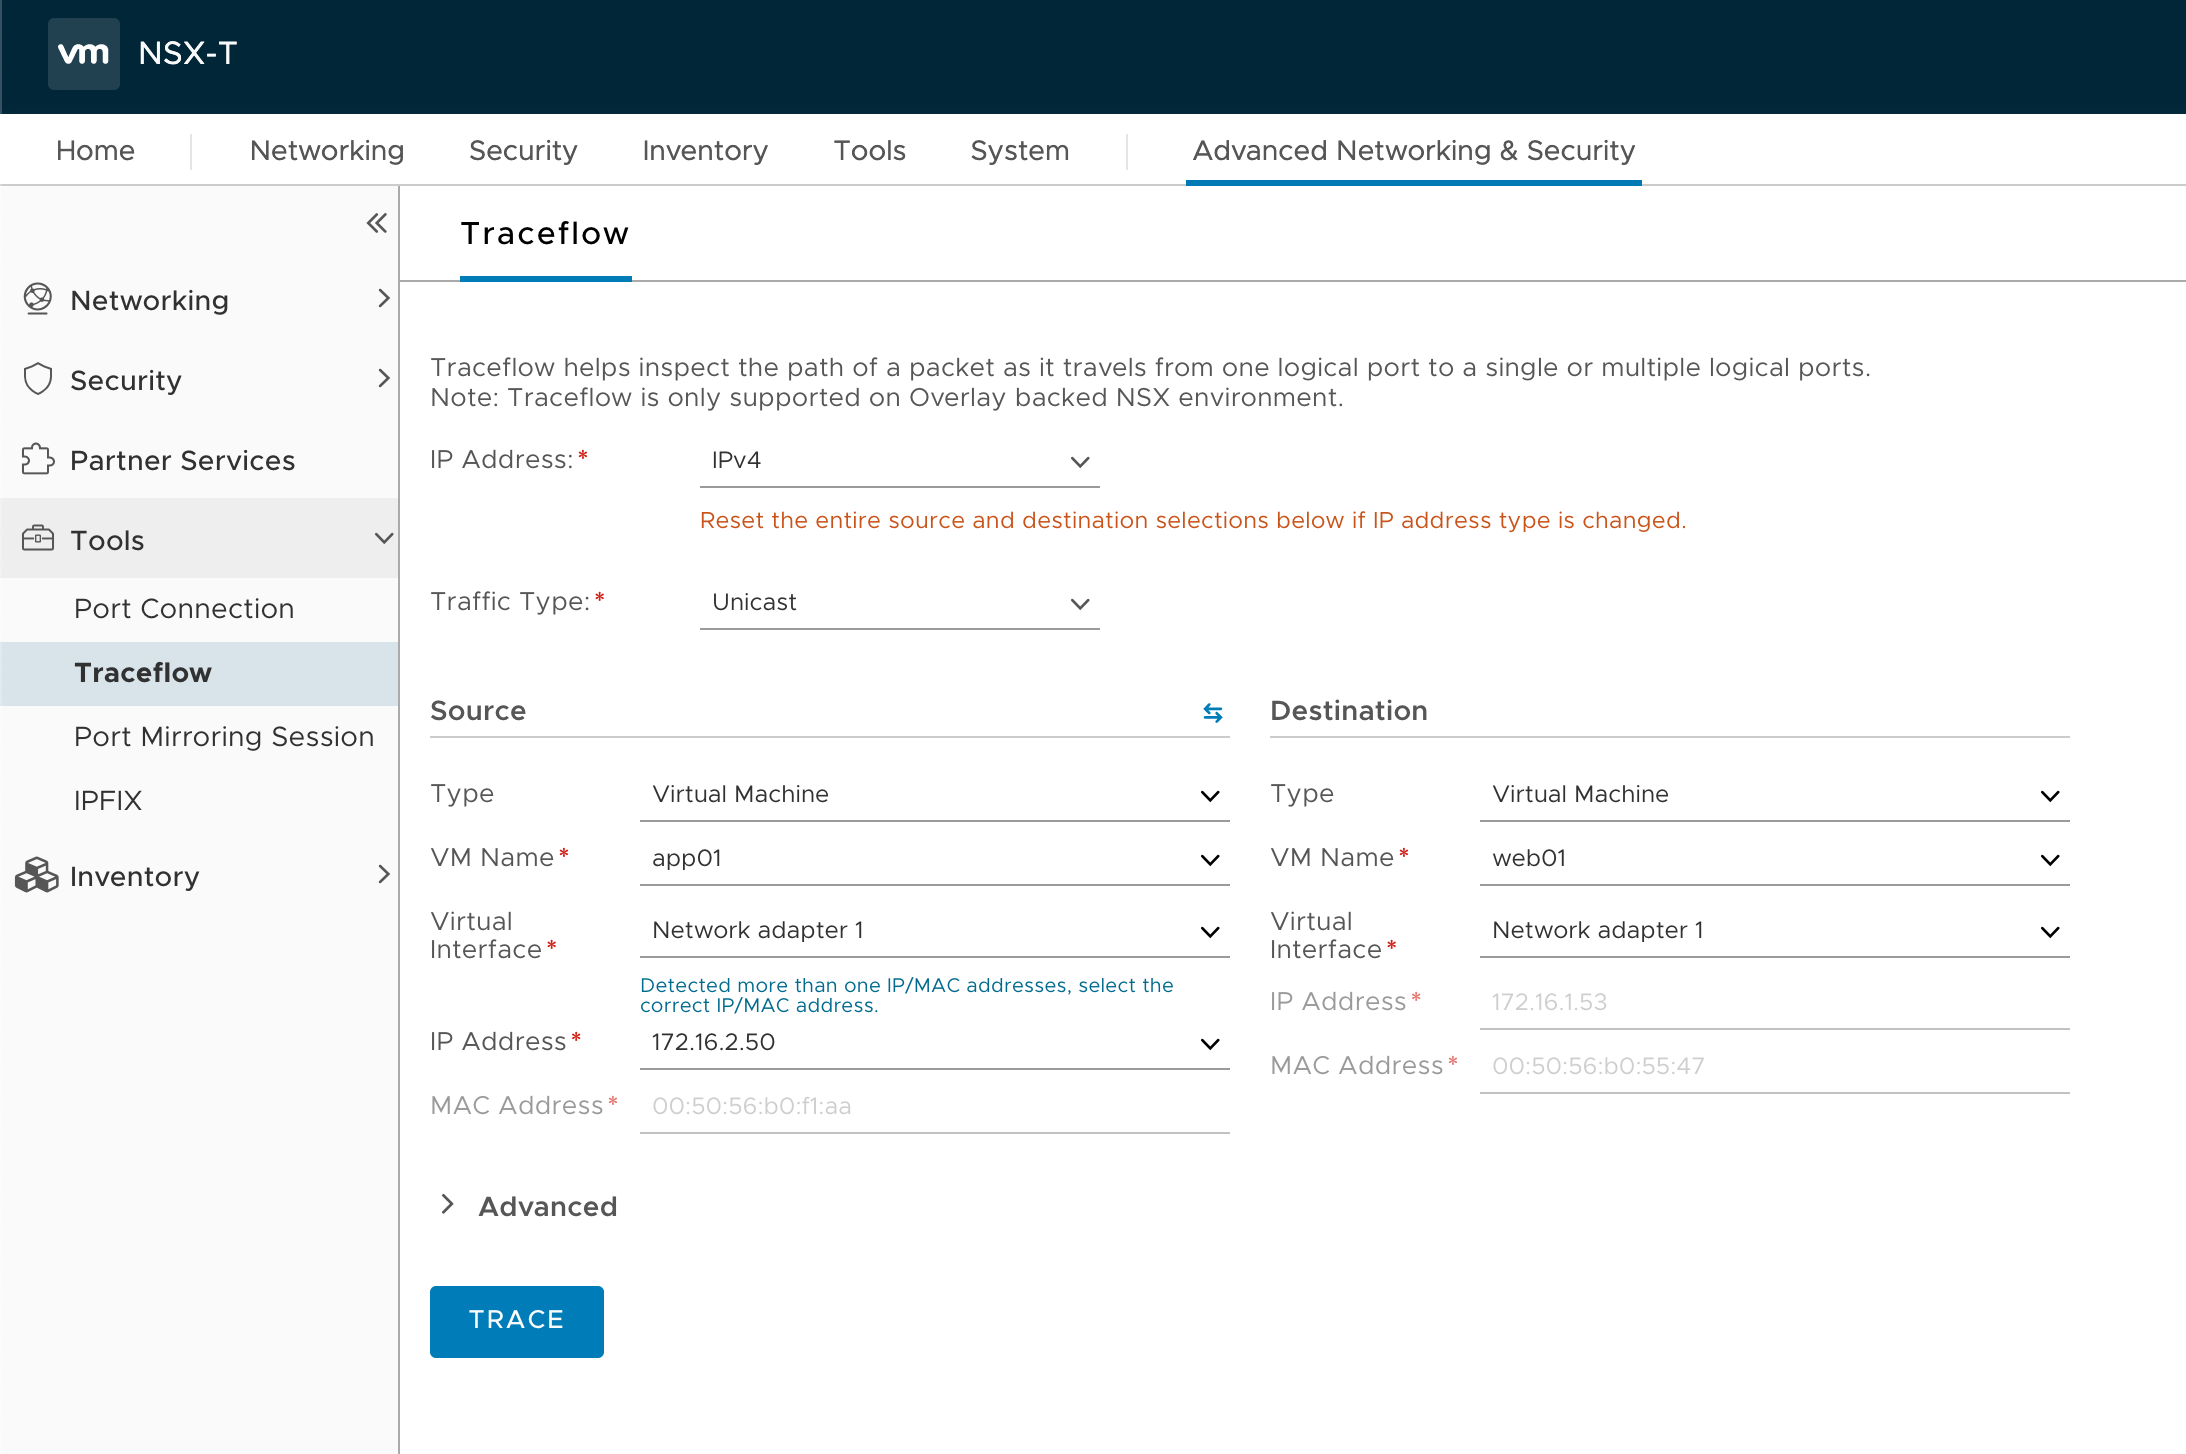Viewport: 2186px width, 1454px height.
Task: Open the Inventory top menu tab
Action: tap(705, 150)
